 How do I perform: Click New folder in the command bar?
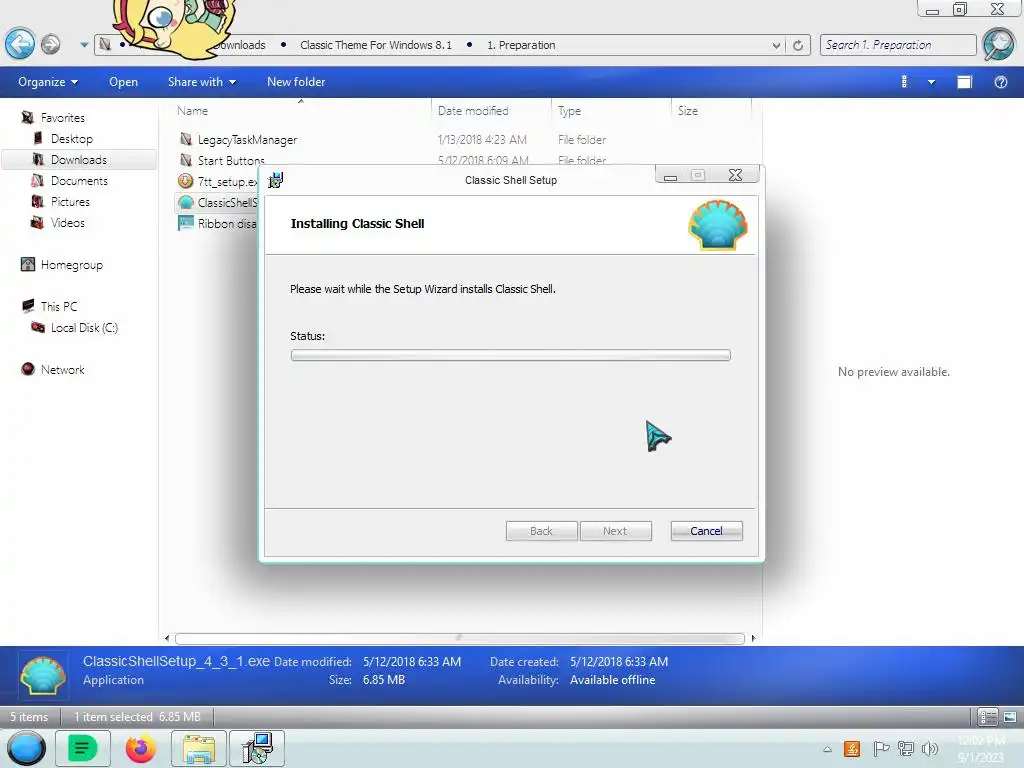click(x=296, y=82)
